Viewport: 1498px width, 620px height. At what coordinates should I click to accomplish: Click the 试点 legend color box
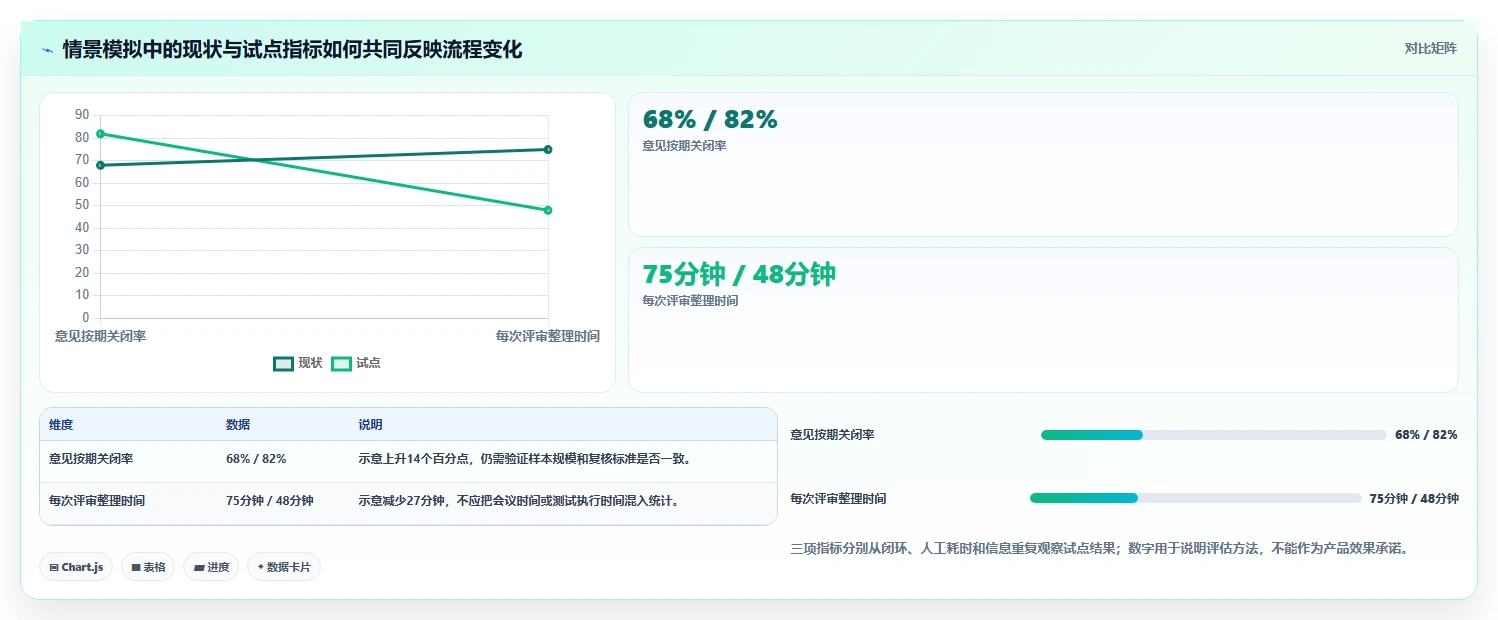click(x=341, y=363)
